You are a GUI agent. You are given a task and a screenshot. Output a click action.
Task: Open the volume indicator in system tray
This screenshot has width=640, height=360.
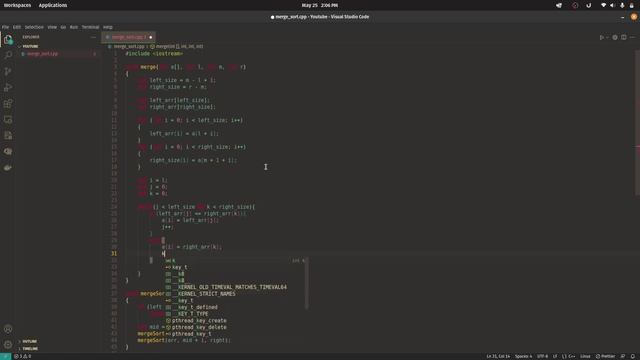pyautogui.click(x=612, y=5)
